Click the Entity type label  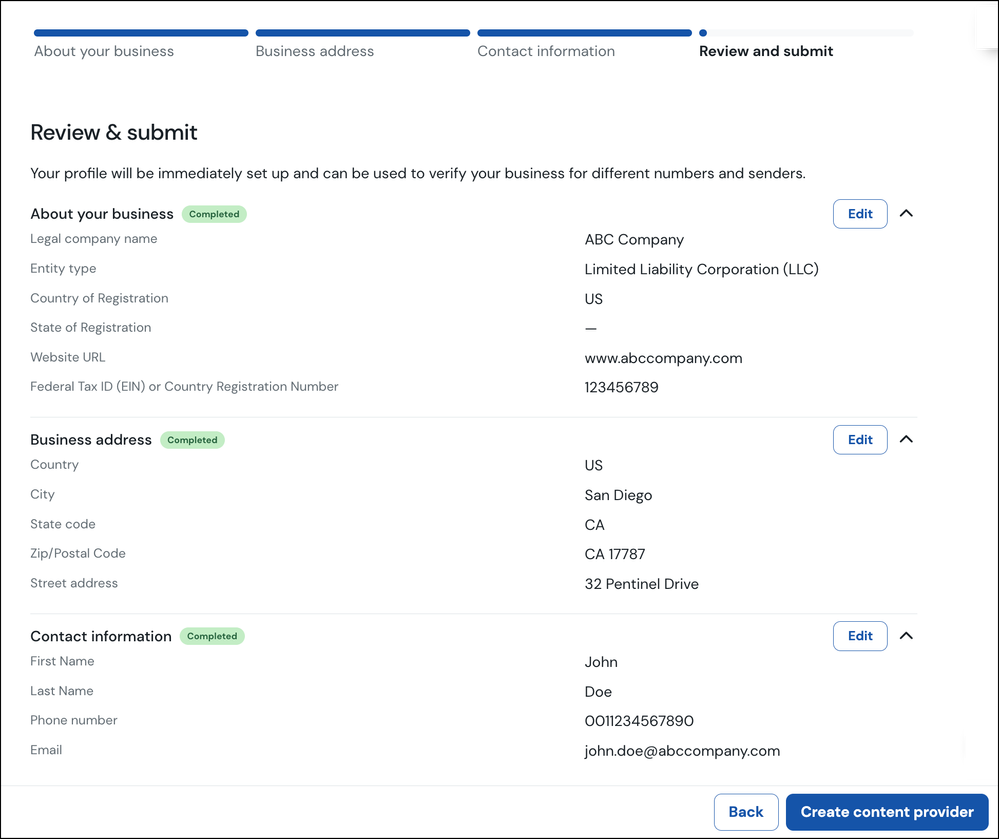coord(63,269)
